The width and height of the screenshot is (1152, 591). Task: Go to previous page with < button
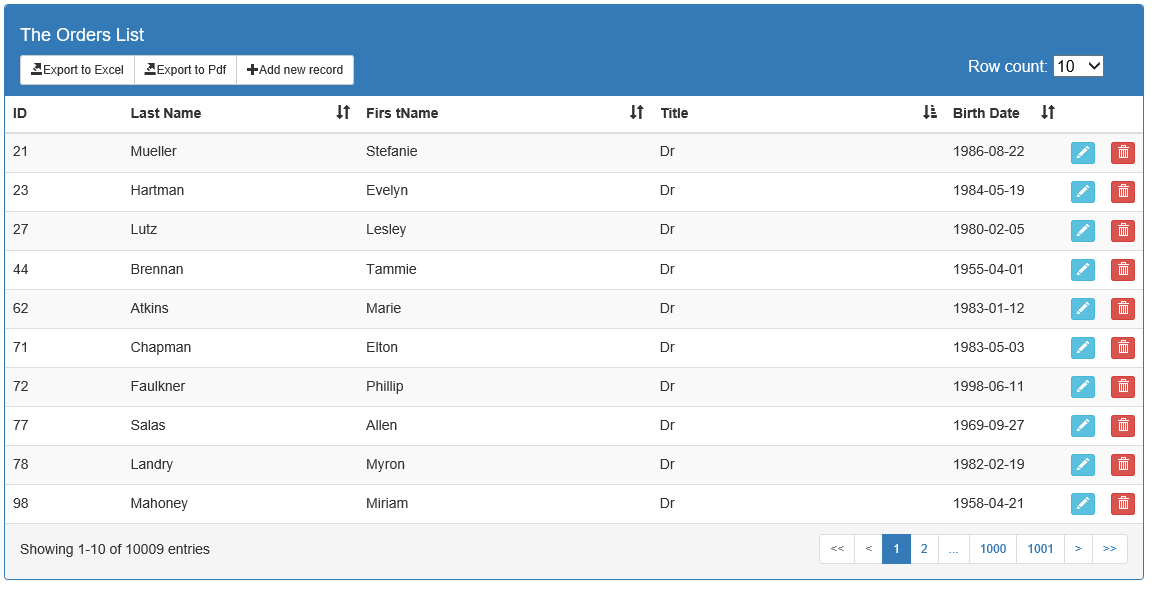click(868, 549)
